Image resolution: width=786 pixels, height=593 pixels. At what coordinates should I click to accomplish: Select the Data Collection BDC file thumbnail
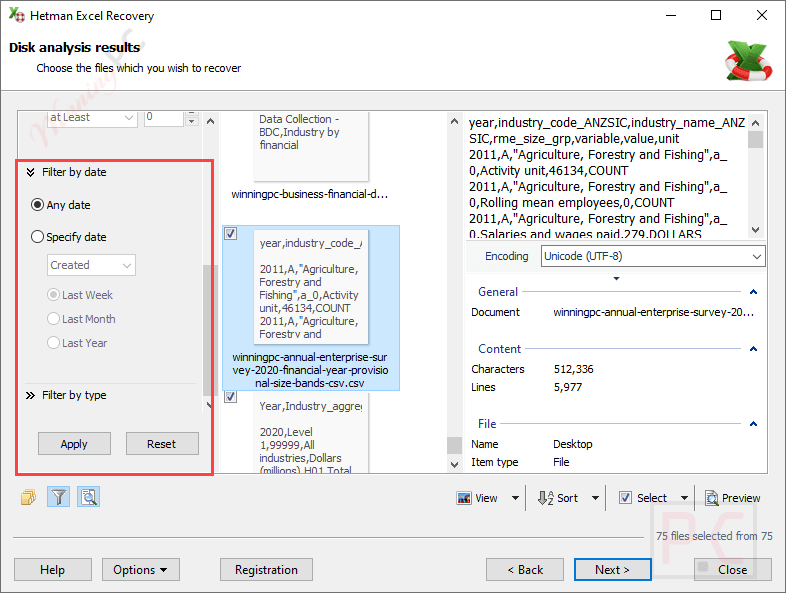click(311, 146)
